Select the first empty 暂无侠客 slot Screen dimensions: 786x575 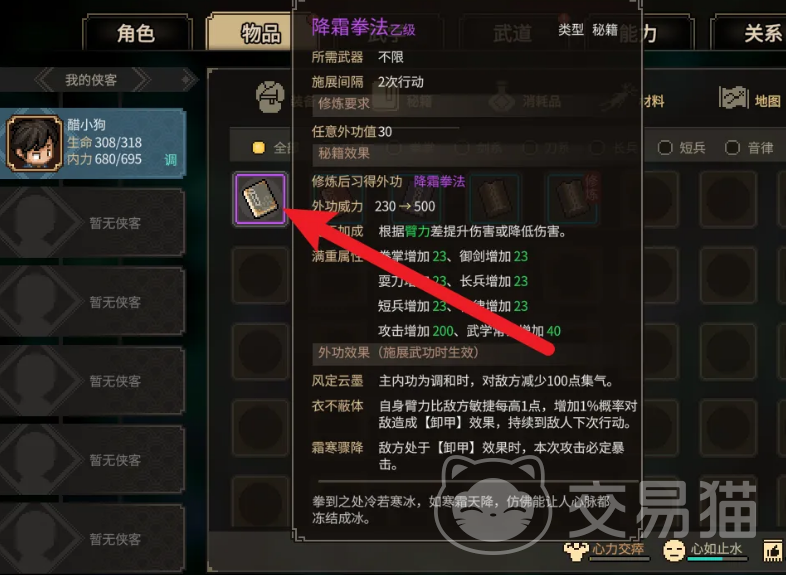[92, 223]
